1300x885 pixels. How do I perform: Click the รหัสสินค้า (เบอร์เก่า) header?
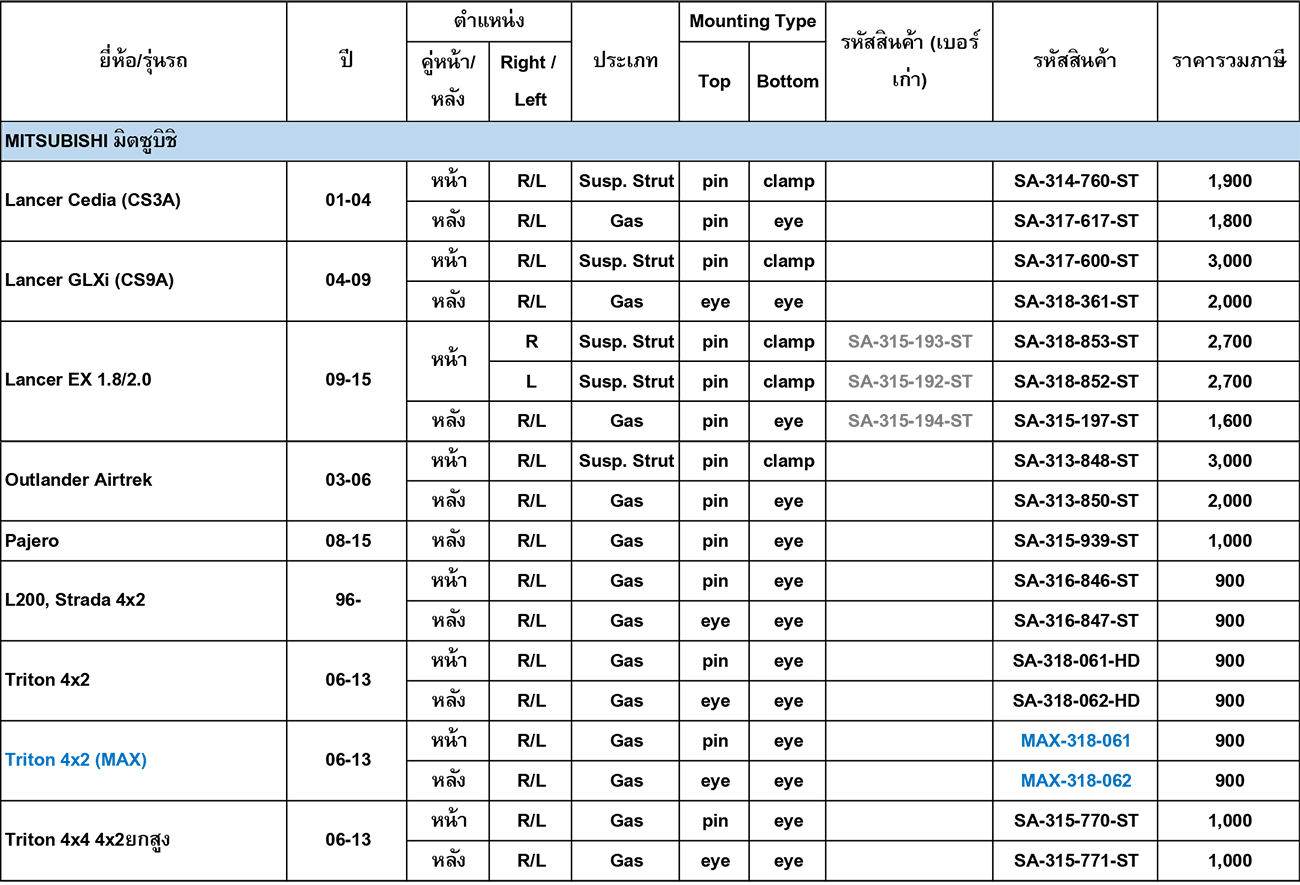(909, 61)
